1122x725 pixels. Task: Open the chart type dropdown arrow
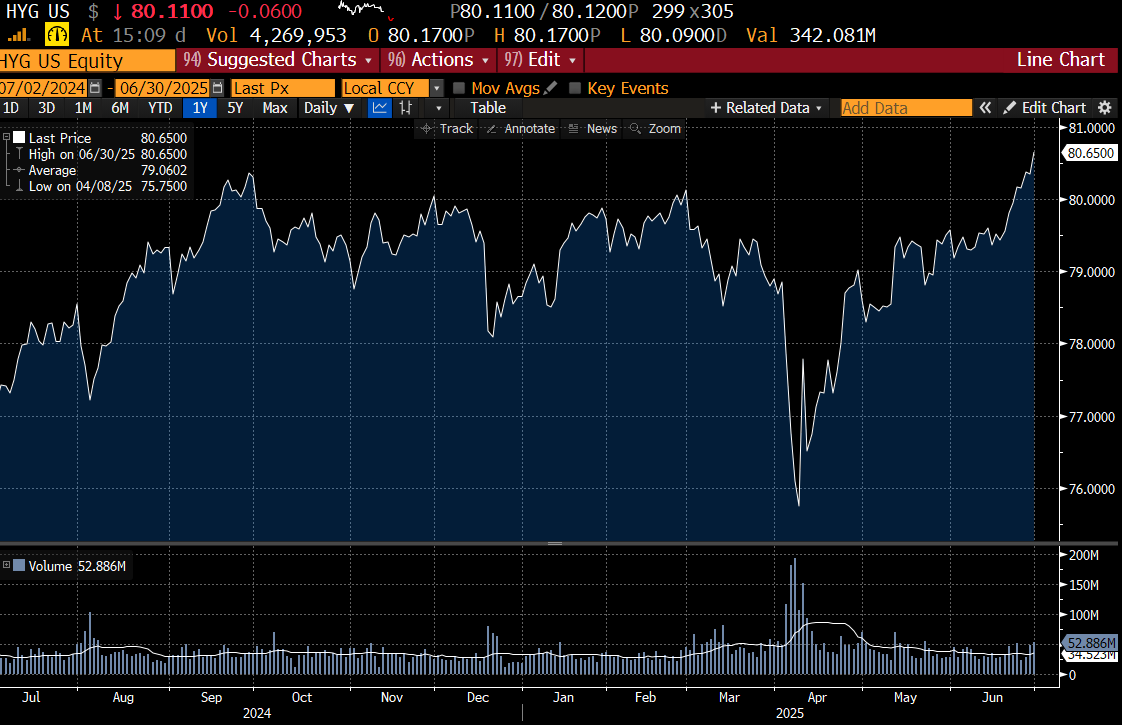point(438,108)
